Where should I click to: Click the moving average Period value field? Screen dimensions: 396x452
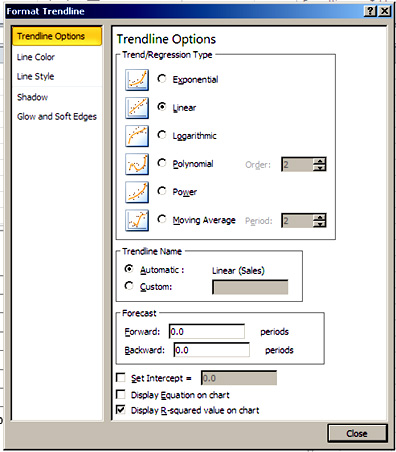point(297,221)
